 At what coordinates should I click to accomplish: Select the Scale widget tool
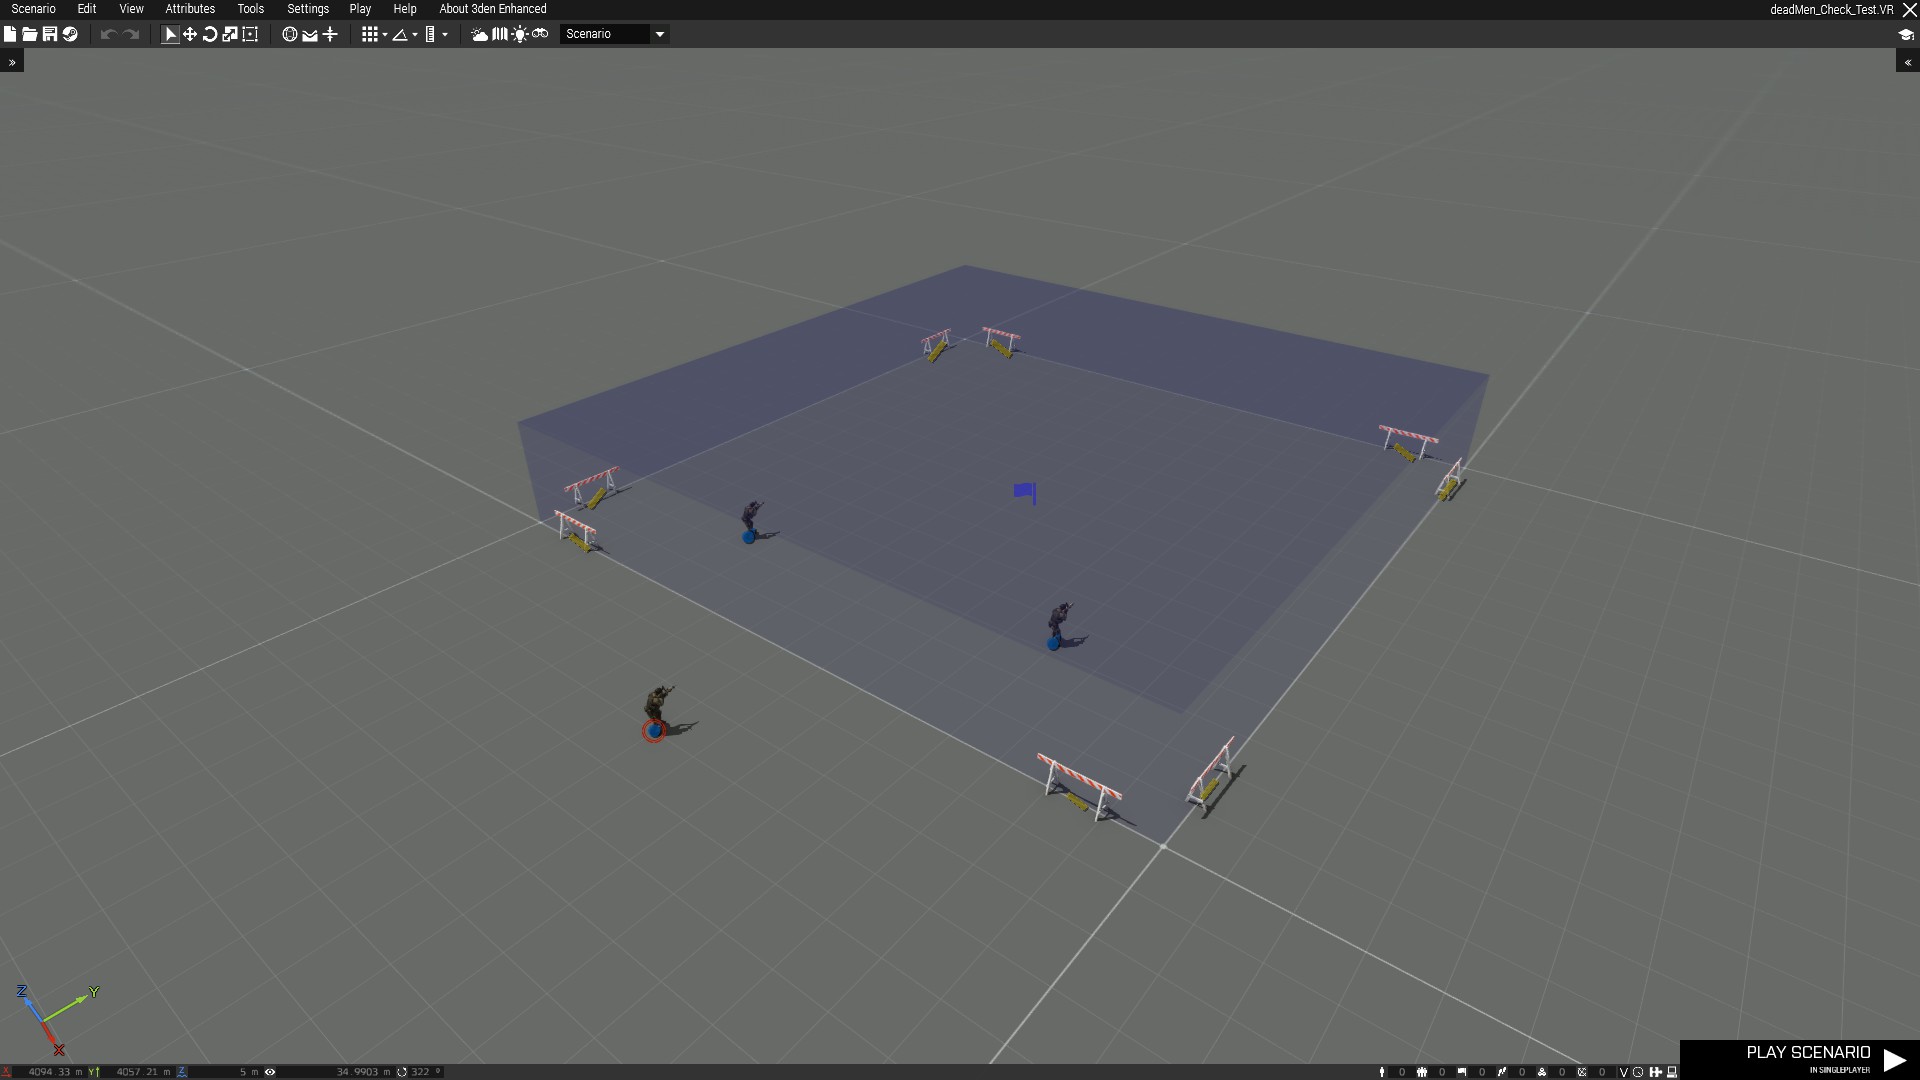pos(230,34)
